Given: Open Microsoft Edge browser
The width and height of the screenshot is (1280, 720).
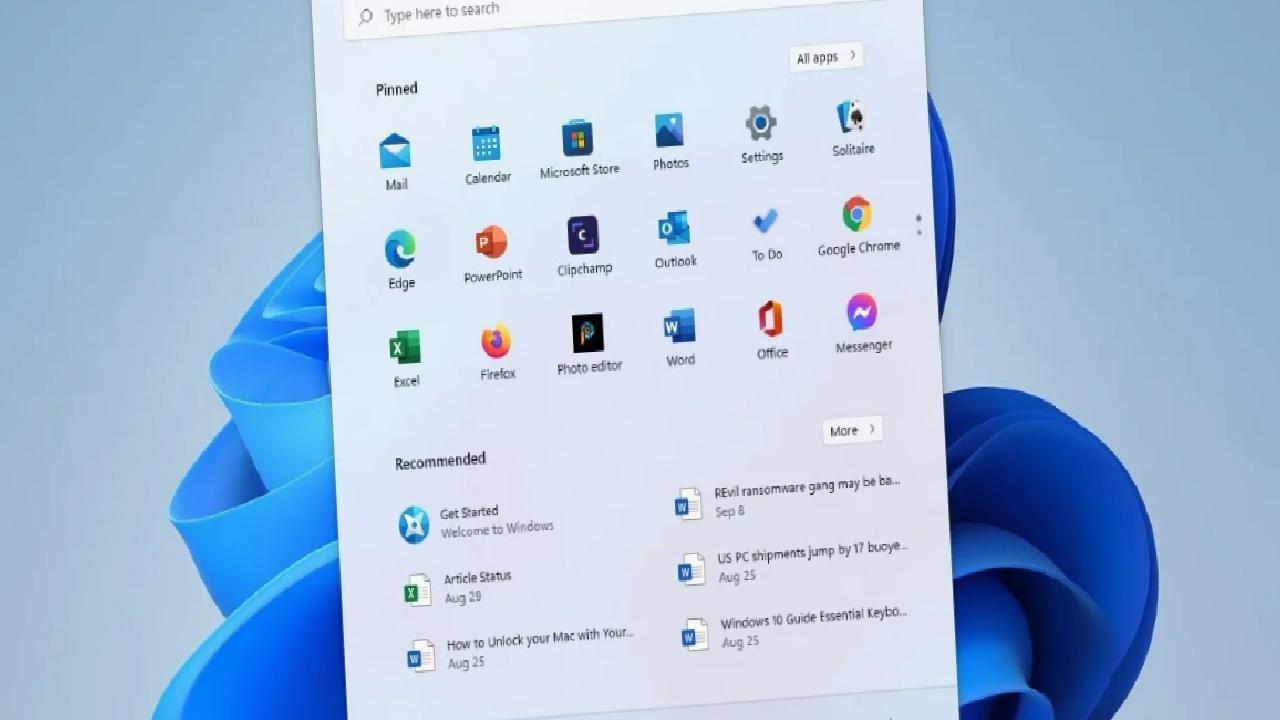Looking at the screenshot, I should 400,260.
